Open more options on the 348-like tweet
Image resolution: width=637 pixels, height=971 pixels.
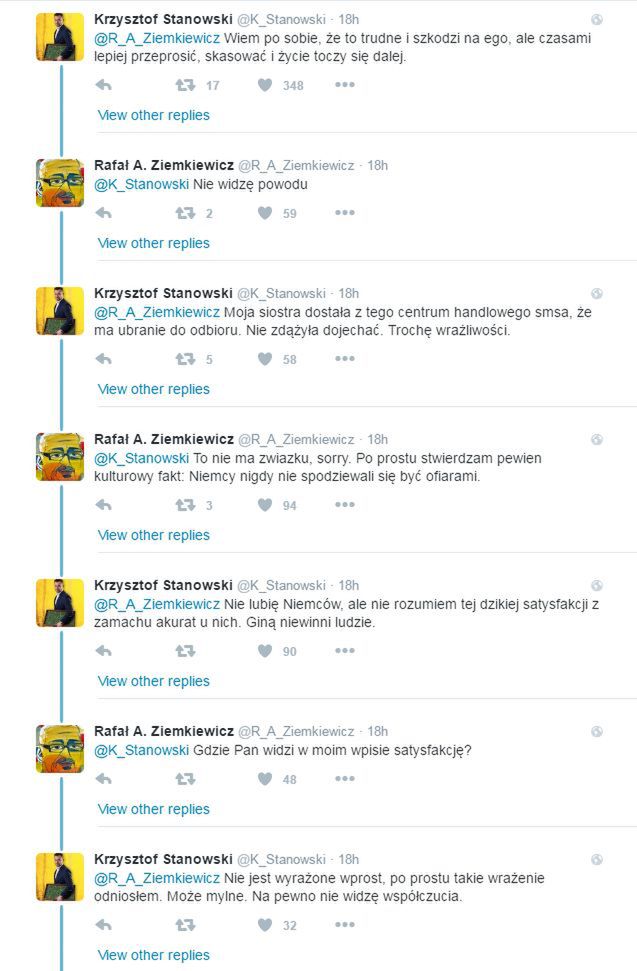[x=344, y=85]
